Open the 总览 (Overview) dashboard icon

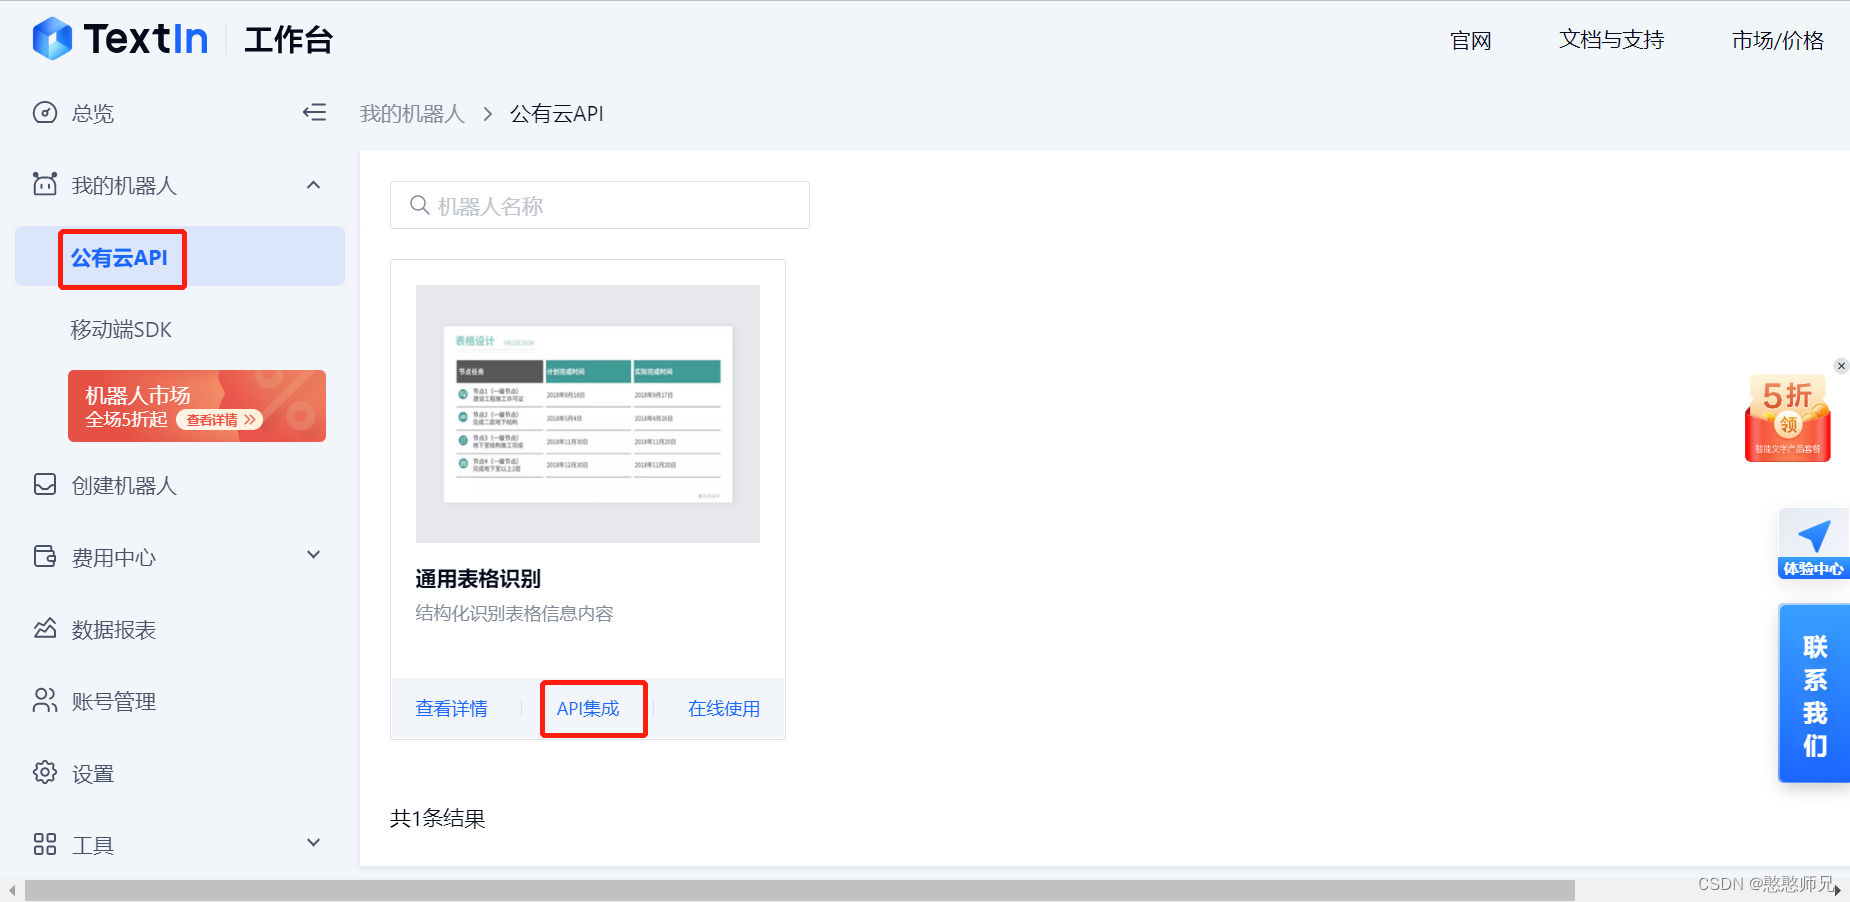pyautogui.click(x=45, y=113)
